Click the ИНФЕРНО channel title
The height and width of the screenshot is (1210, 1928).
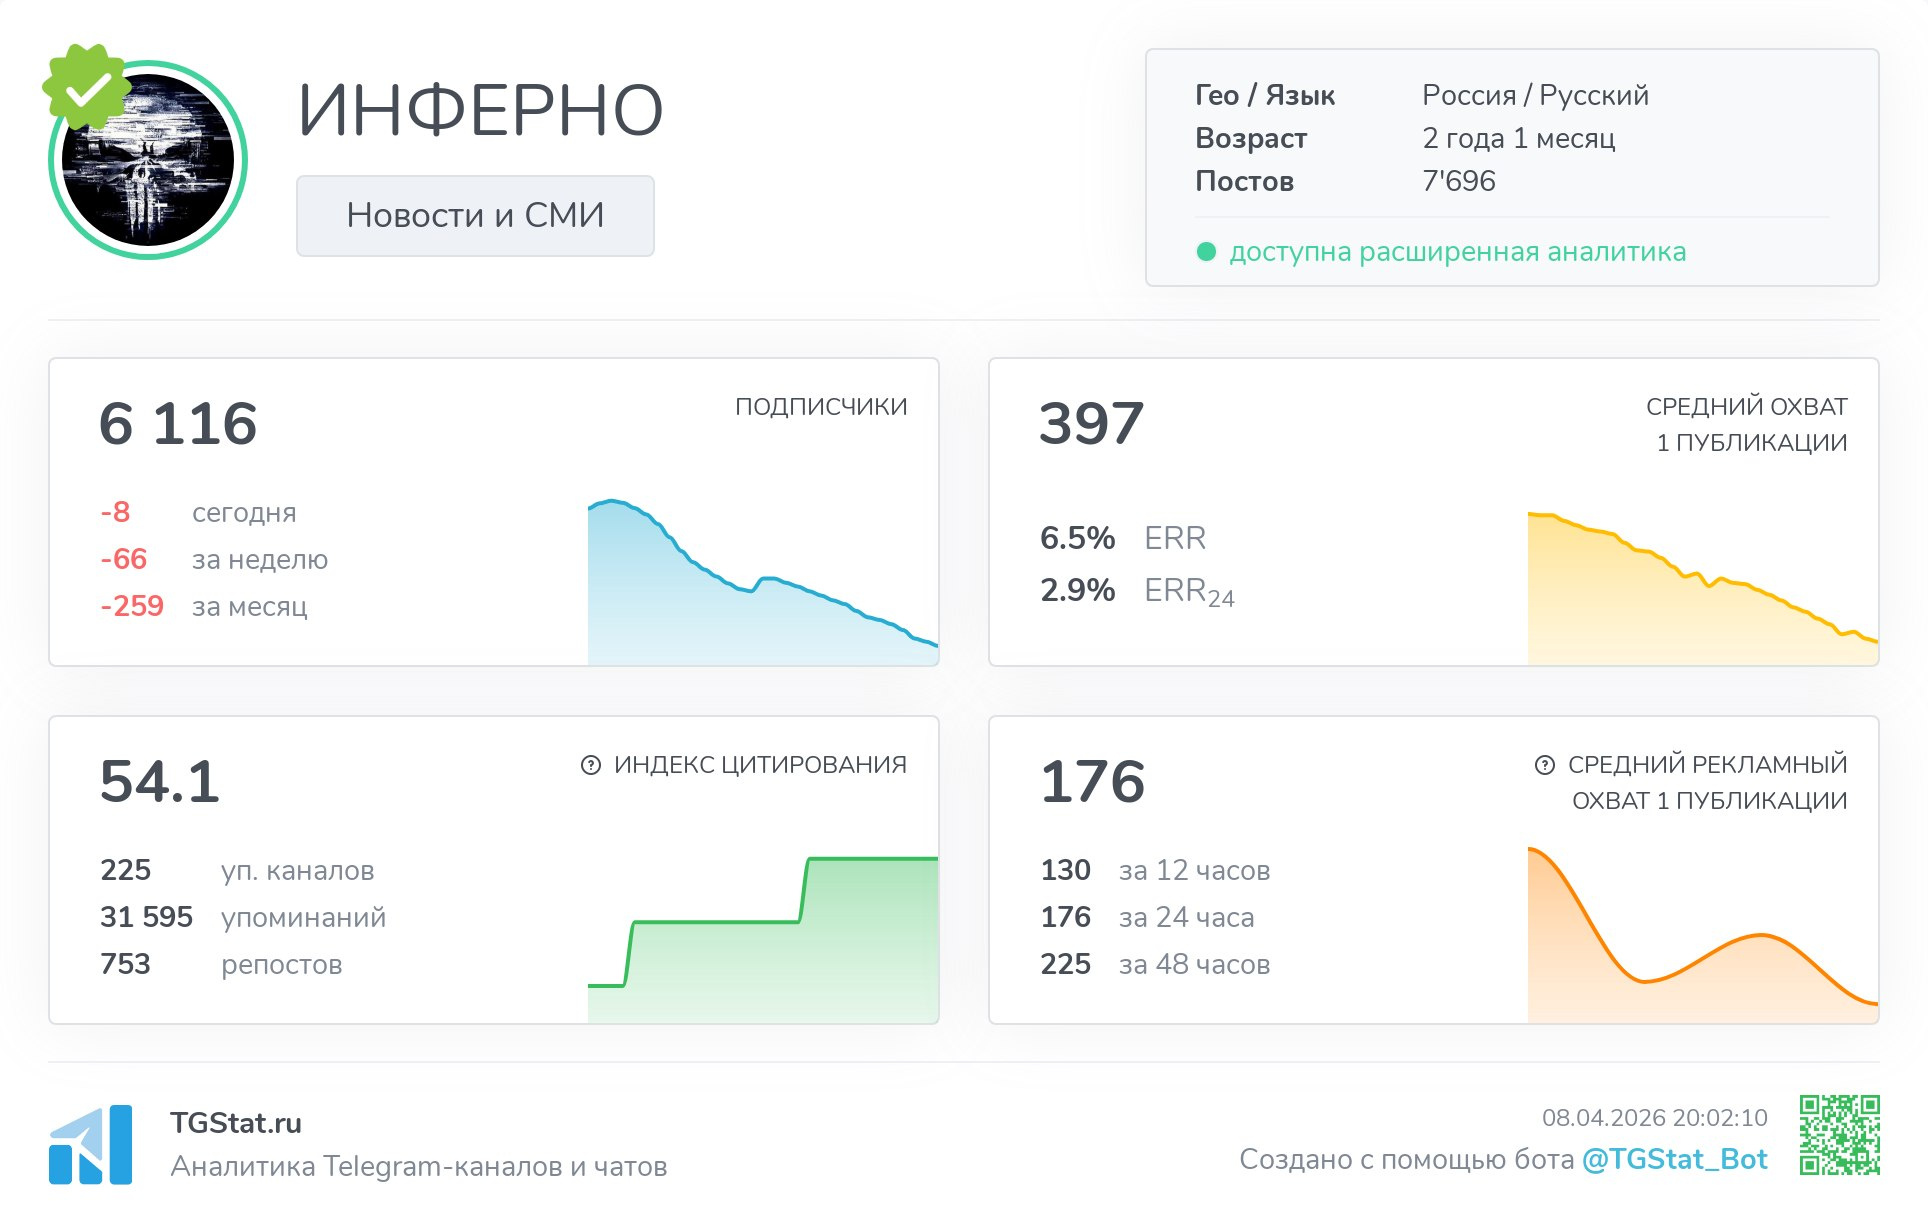pos(480,110)
